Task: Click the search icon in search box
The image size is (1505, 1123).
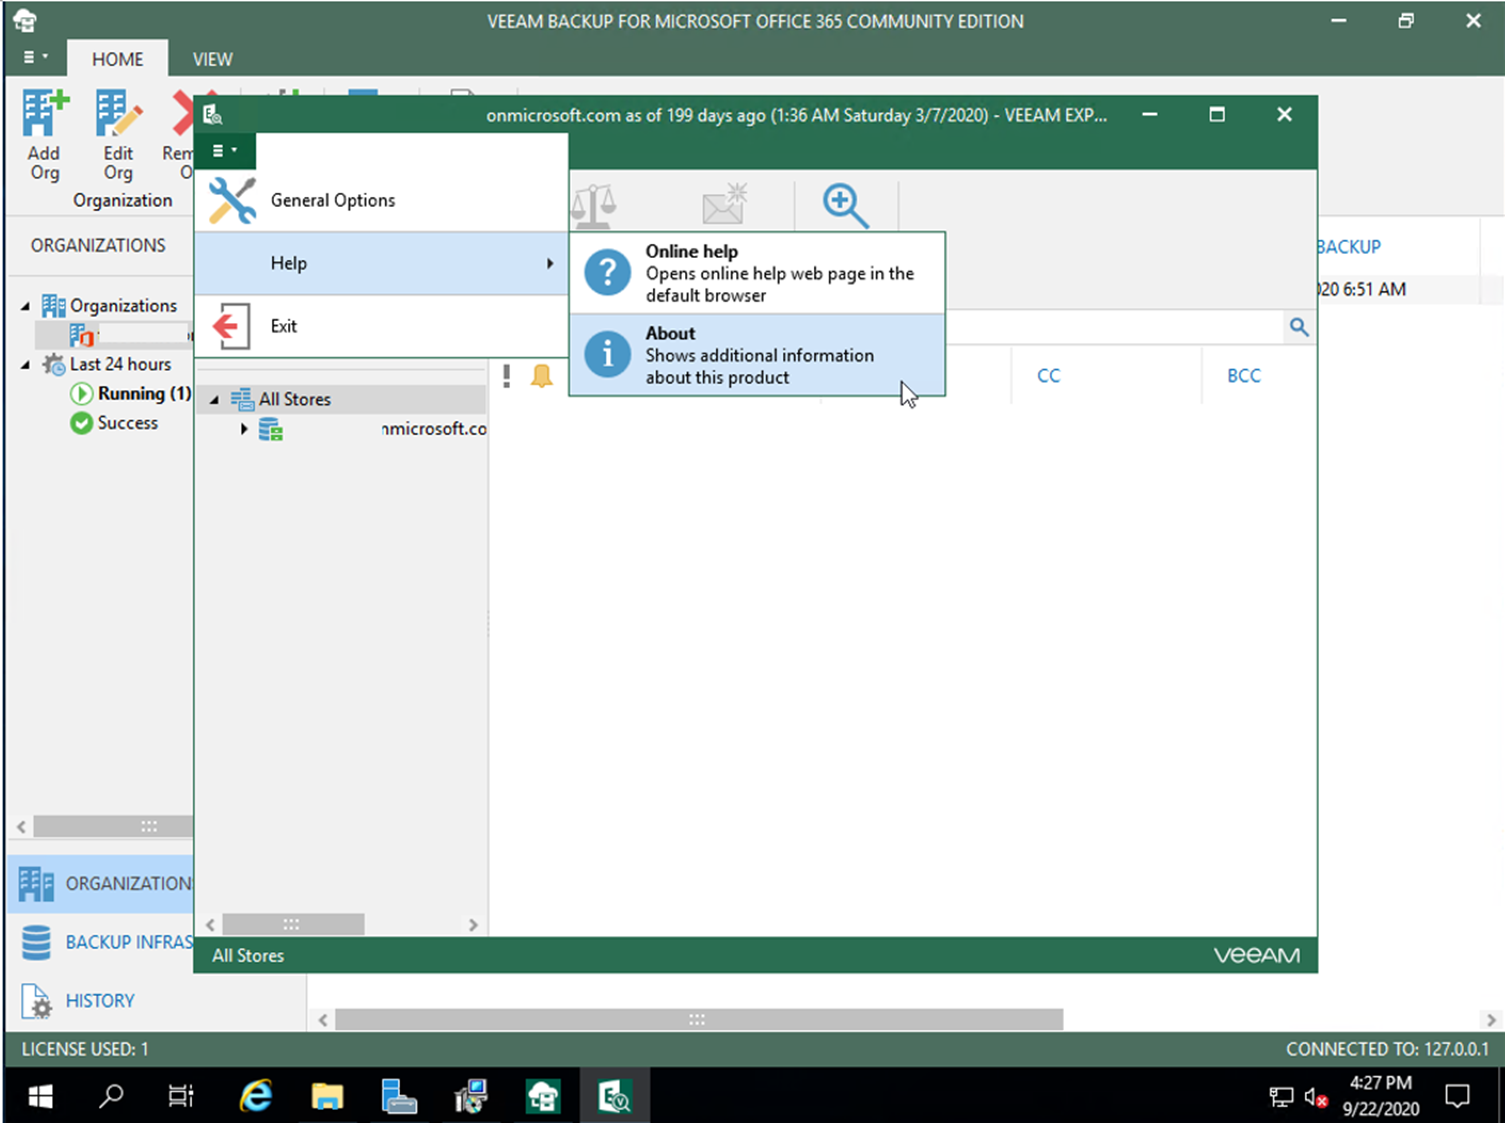Action: click(1298, 327)
